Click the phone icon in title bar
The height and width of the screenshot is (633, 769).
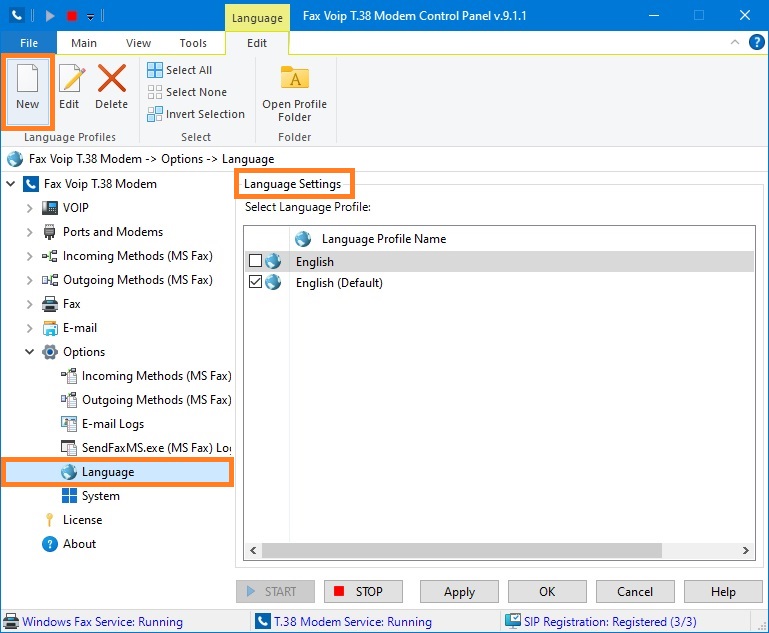coord(17,16)
